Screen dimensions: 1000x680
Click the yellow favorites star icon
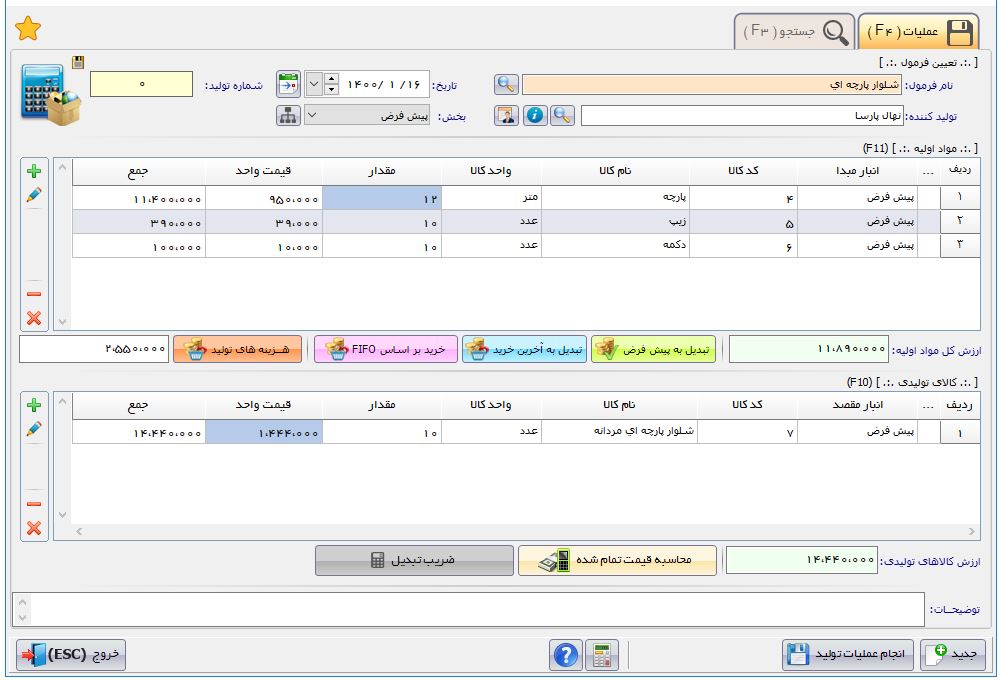click(x=28, y=29)
